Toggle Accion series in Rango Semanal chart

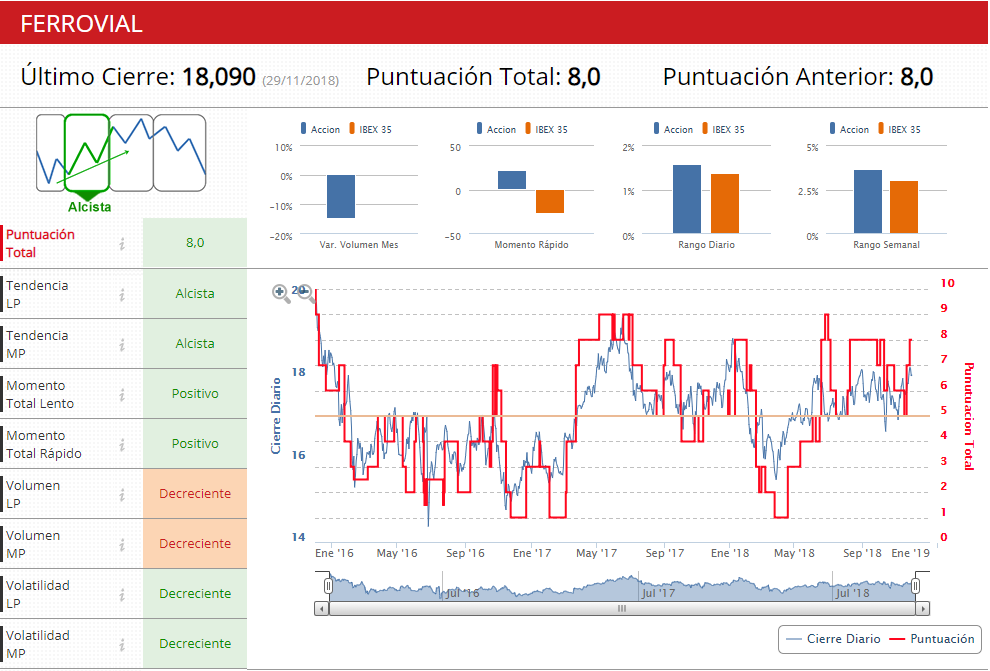pos(850,129)
